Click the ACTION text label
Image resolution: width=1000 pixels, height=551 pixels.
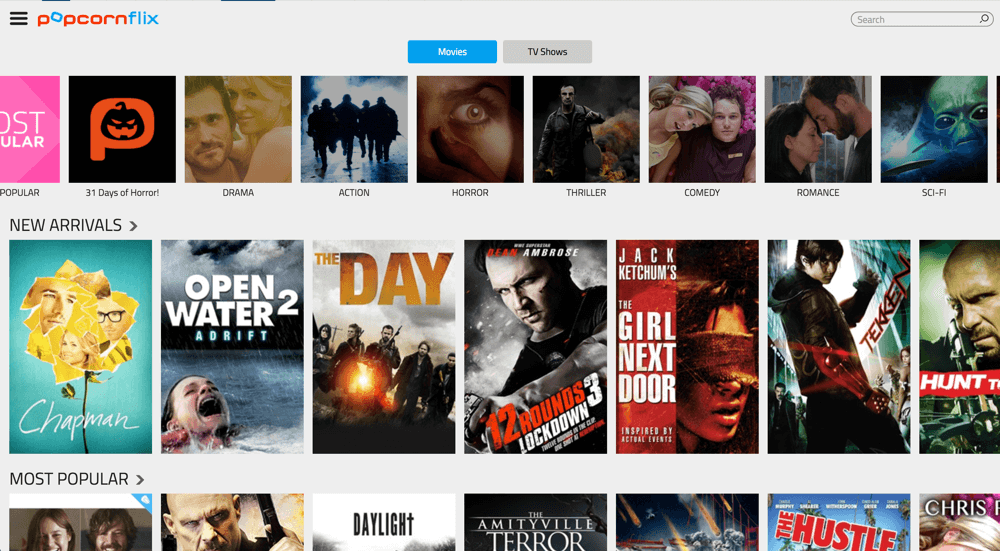[x=354, y=193]
